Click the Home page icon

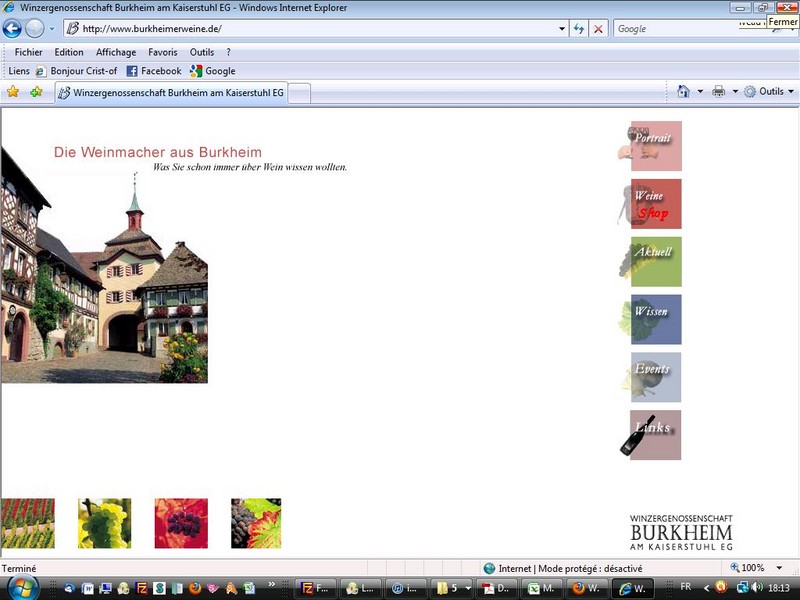click(683, 91)
